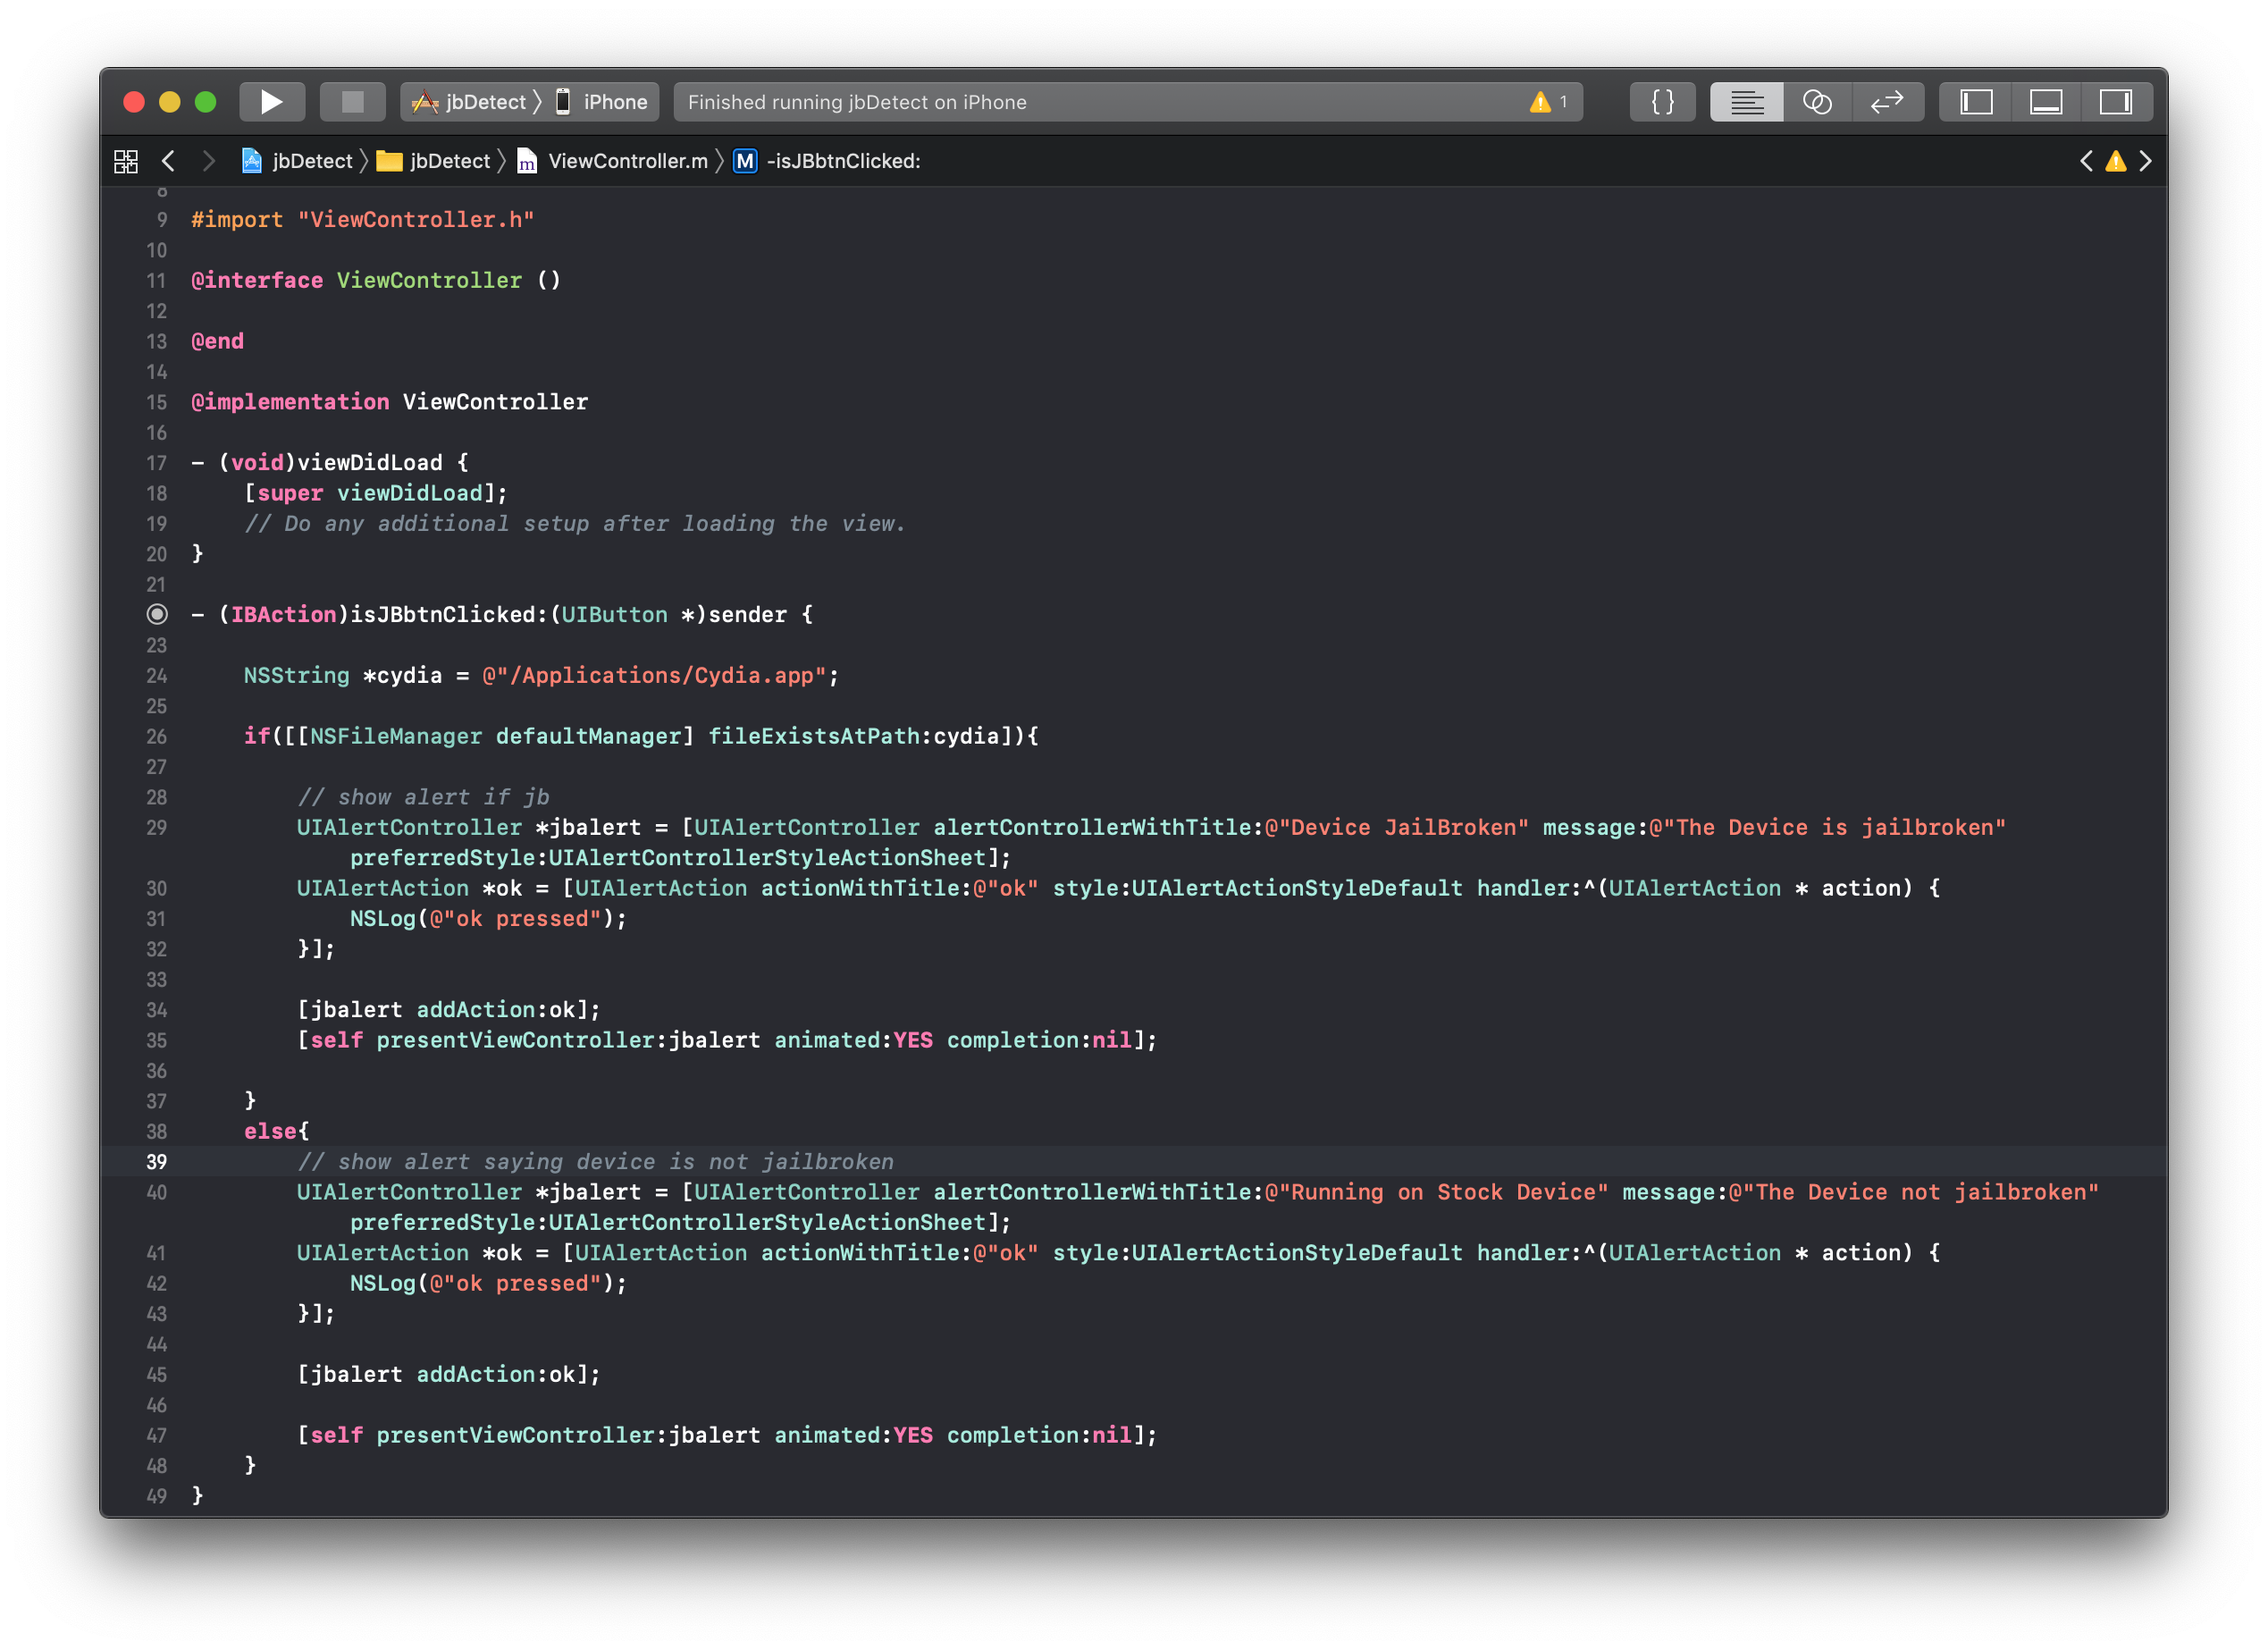2268x1650 pixels.
Task: Show the Assistant editor
Action: point(1817,102)
